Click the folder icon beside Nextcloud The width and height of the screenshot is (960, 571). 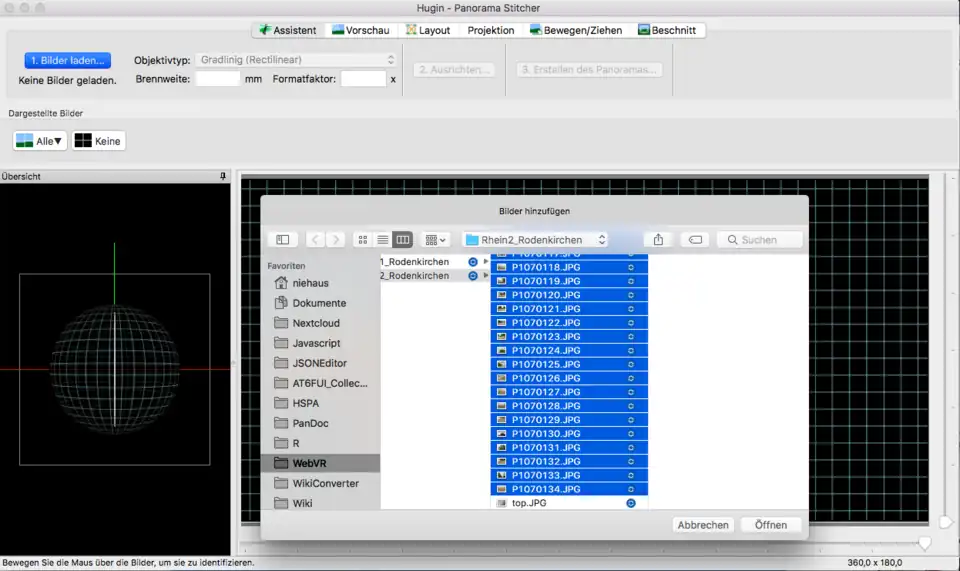point(280,323)
